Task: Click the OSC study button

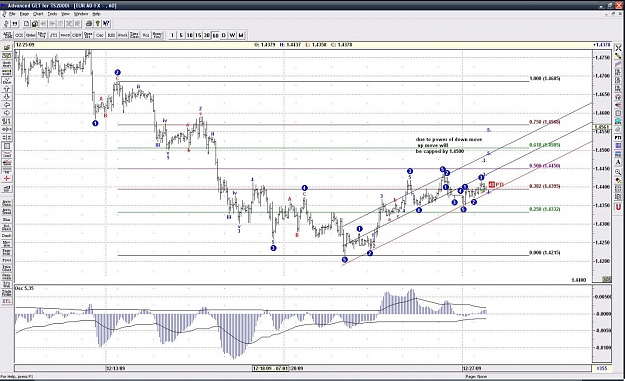Action: pos(100,35)
